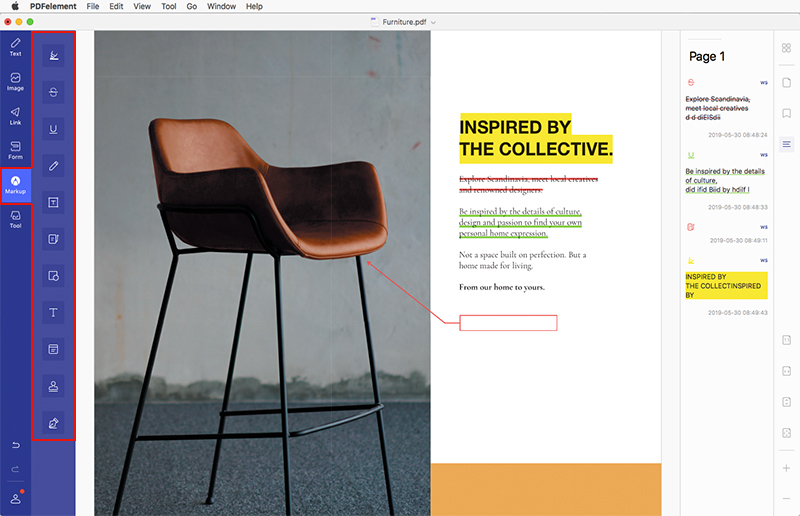Open the bookmarks panel icon
800x516 pixels.
[x=786, y=113]
